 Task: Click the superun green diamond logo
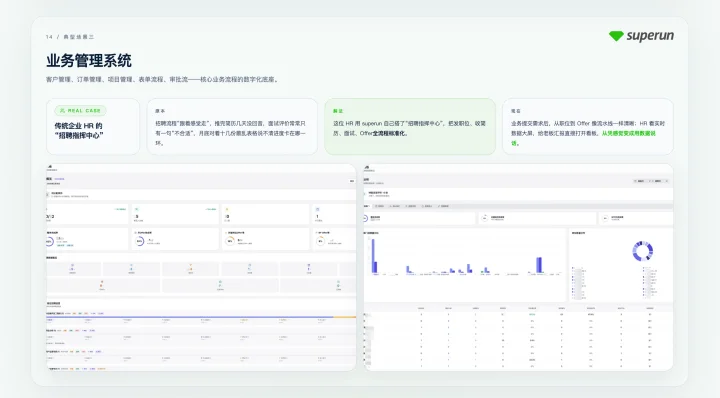click(616, 36)
